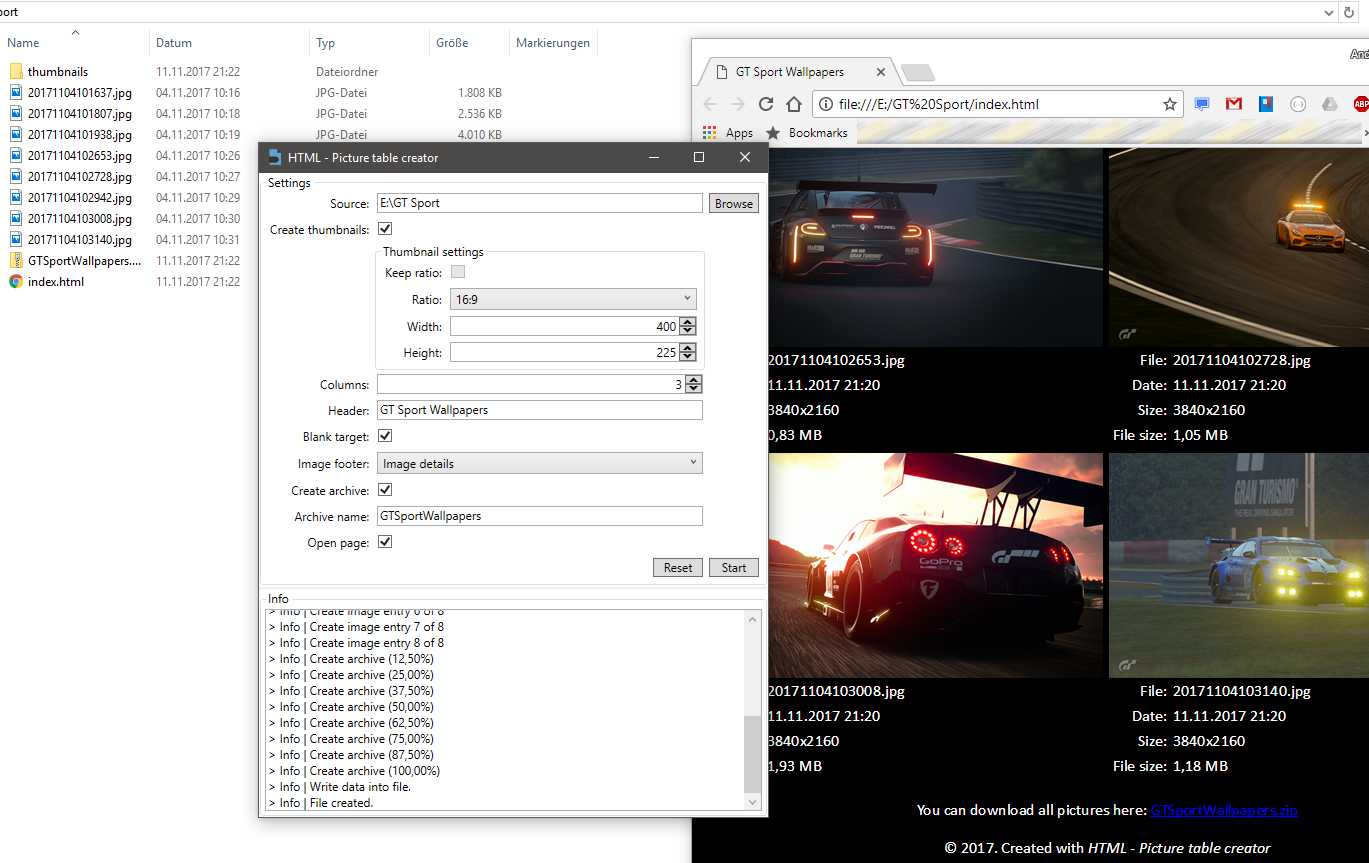The image size is (1369, 863).
Task: Select the file 20171104103140.jpg in Explorer
Action: point(80,240)
